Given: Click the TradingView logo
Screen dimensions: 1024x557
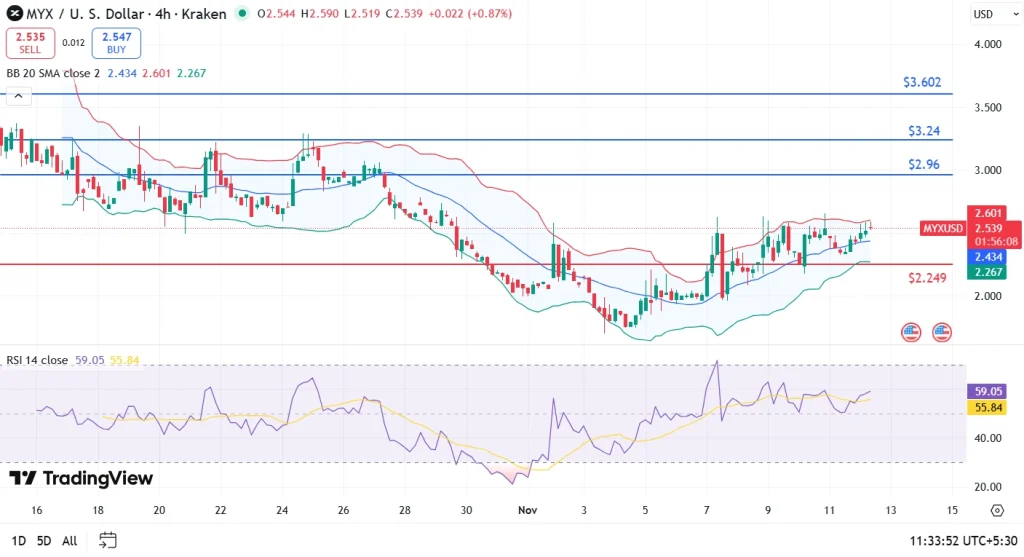Looking at the screenshot, I should click(x=81, y=478).
